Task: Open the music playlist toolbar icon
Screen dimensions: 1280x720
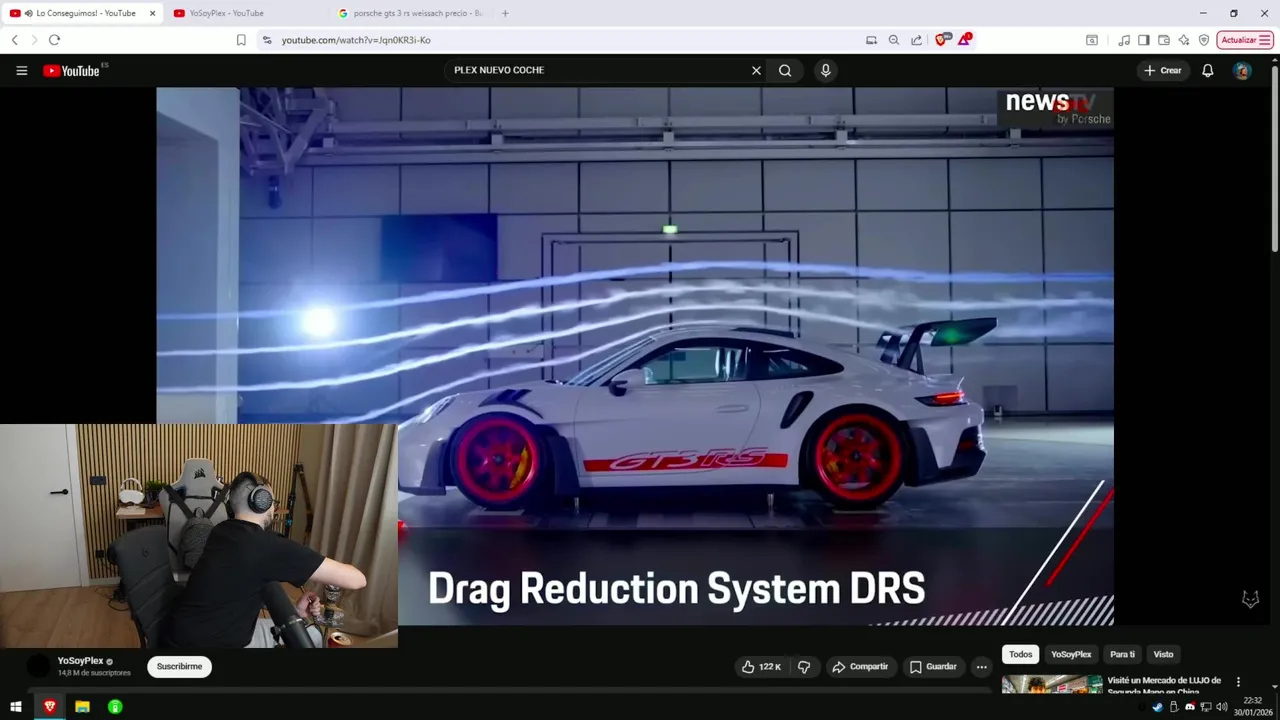Action: coord(1124,40)
